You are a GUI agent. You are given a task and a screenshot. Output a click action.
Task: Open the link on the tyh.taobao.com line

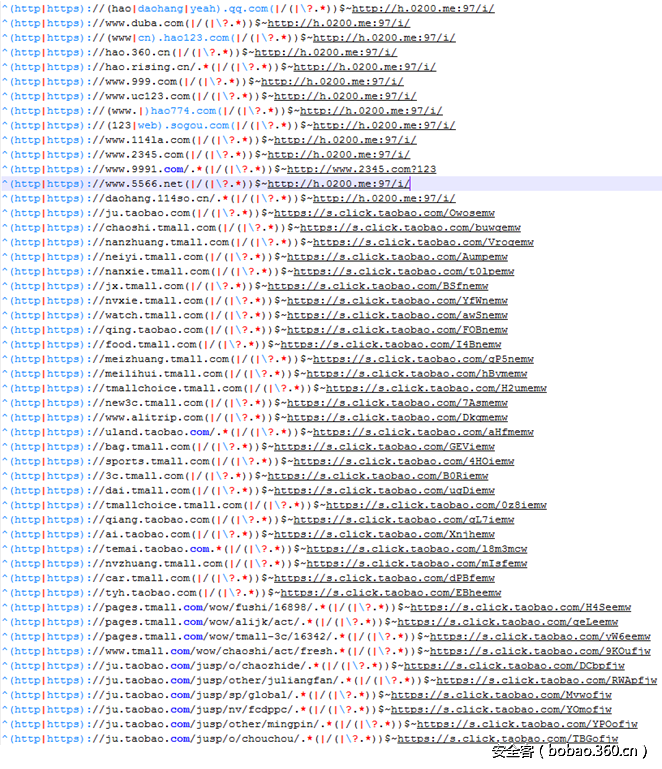[391, 593]
